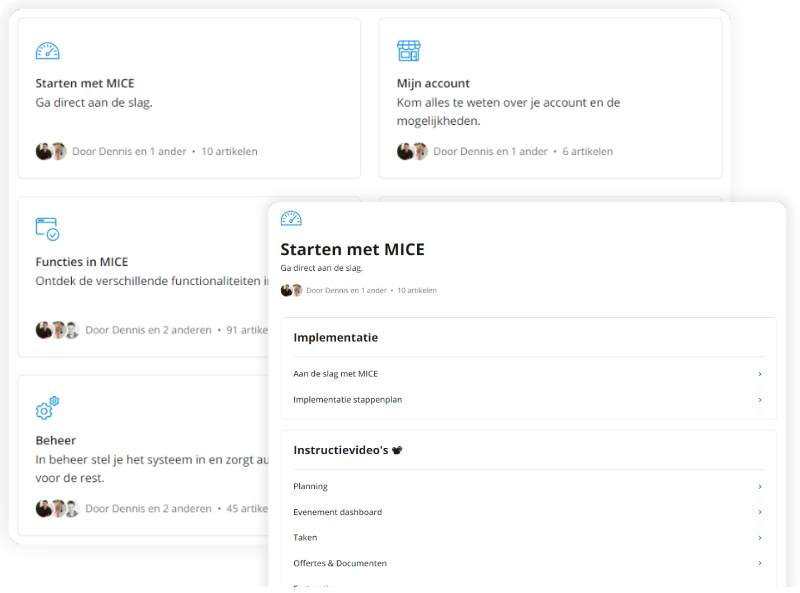Click 'Kom alles te weten over je account' description
This screenshot has height=593, width=800.
click(x=508, y=112)
